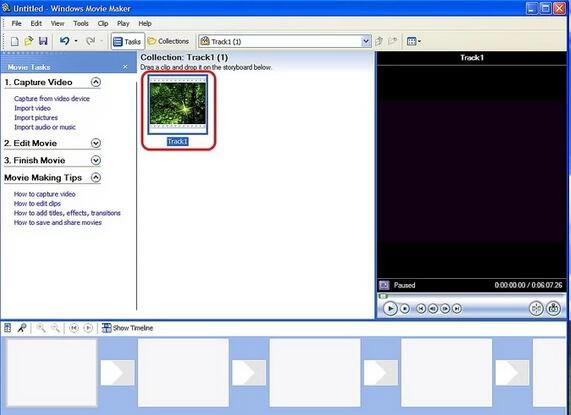Click the Import pictures link
Screen dimensions: 571x415
36,118
